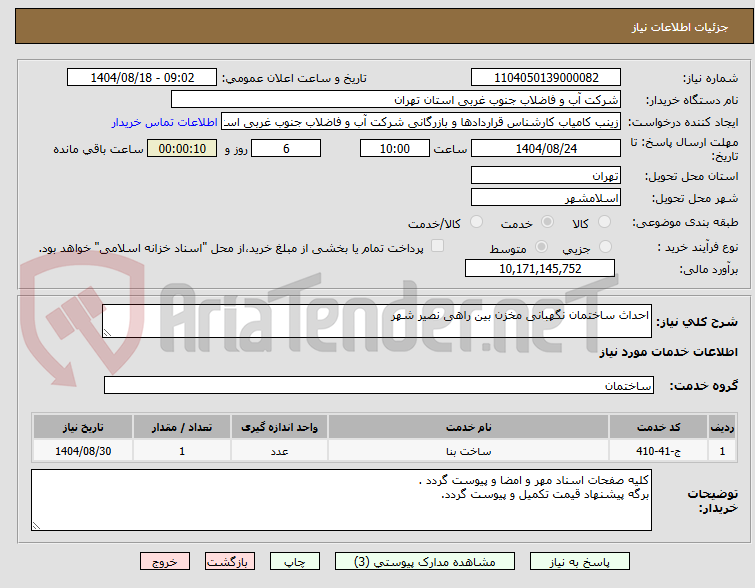Click the remaining time countdown 00:00:10
Screen dimensions: 755x588
tap(182, 148)
